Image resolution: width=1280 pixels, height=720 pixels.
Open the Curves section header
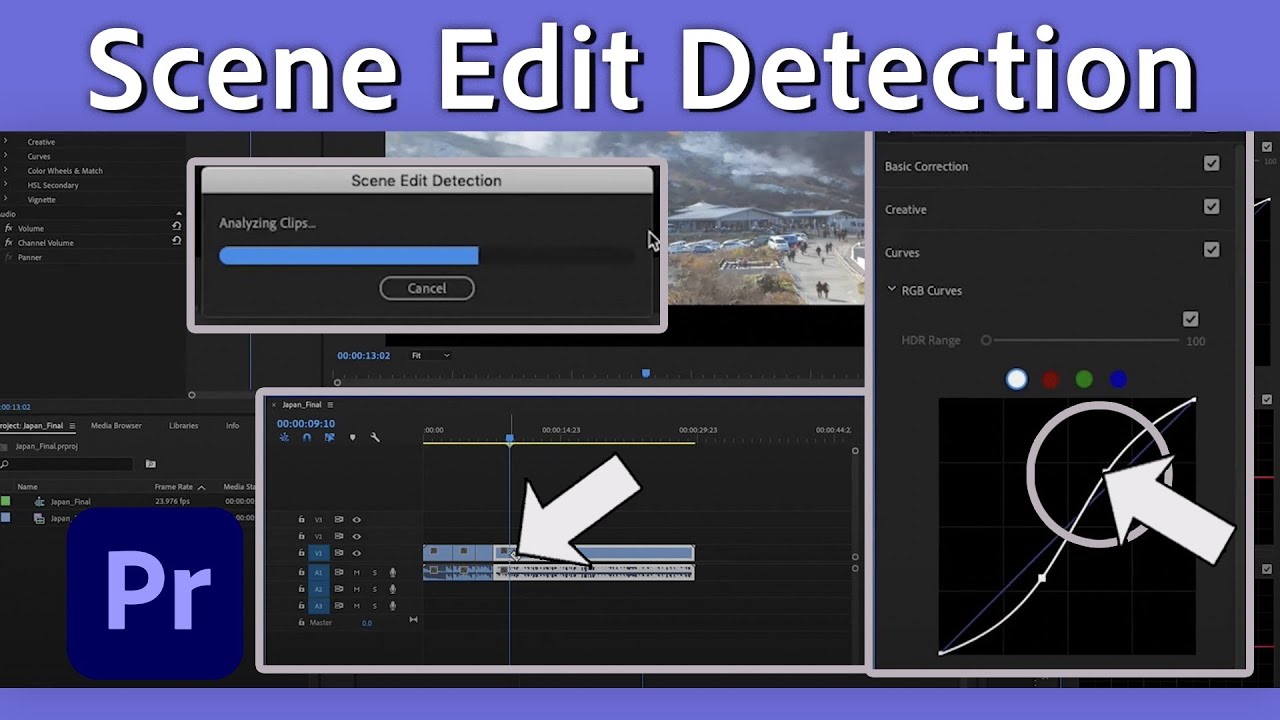[902, 252]
